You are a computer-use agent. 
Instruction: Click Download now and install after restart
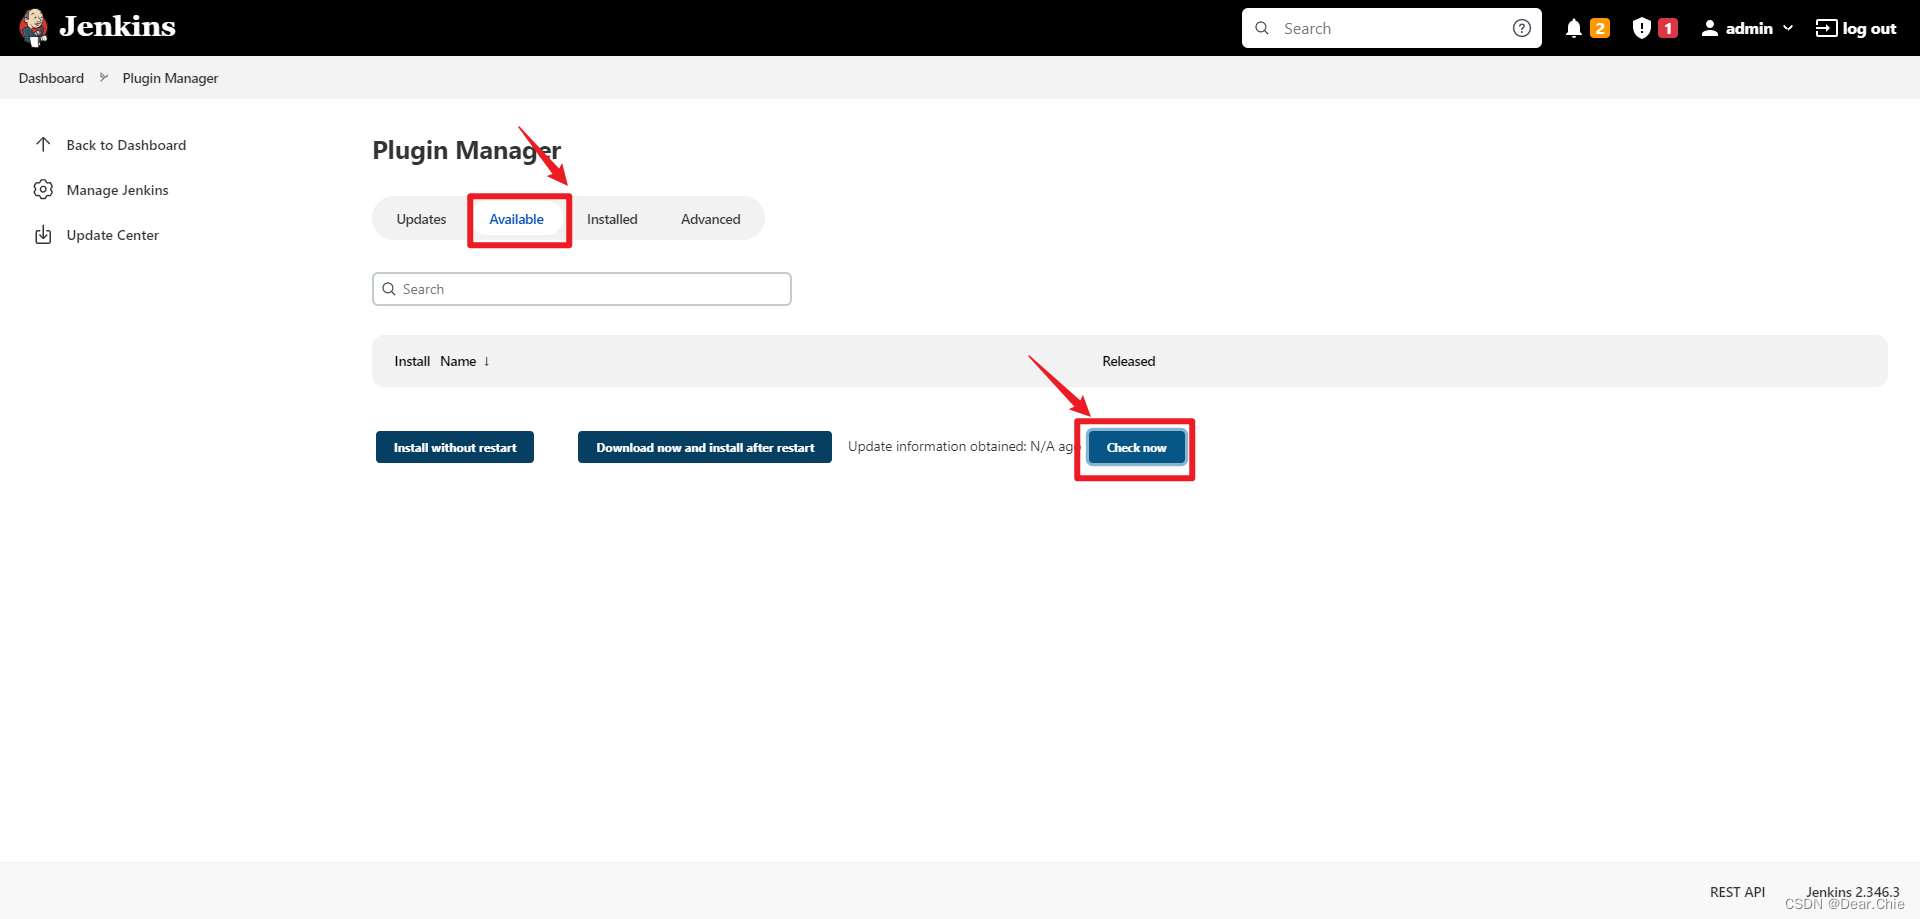[x=705, y=447]
